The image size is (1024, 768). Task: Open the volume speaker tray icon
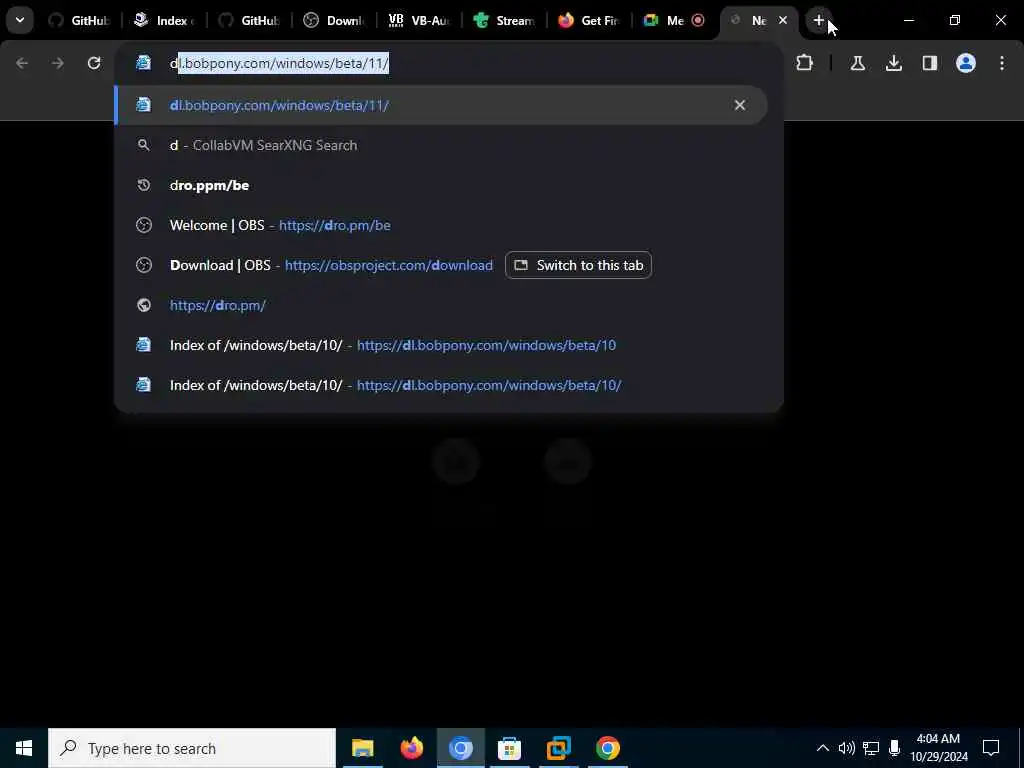click(x=846, y=748)
